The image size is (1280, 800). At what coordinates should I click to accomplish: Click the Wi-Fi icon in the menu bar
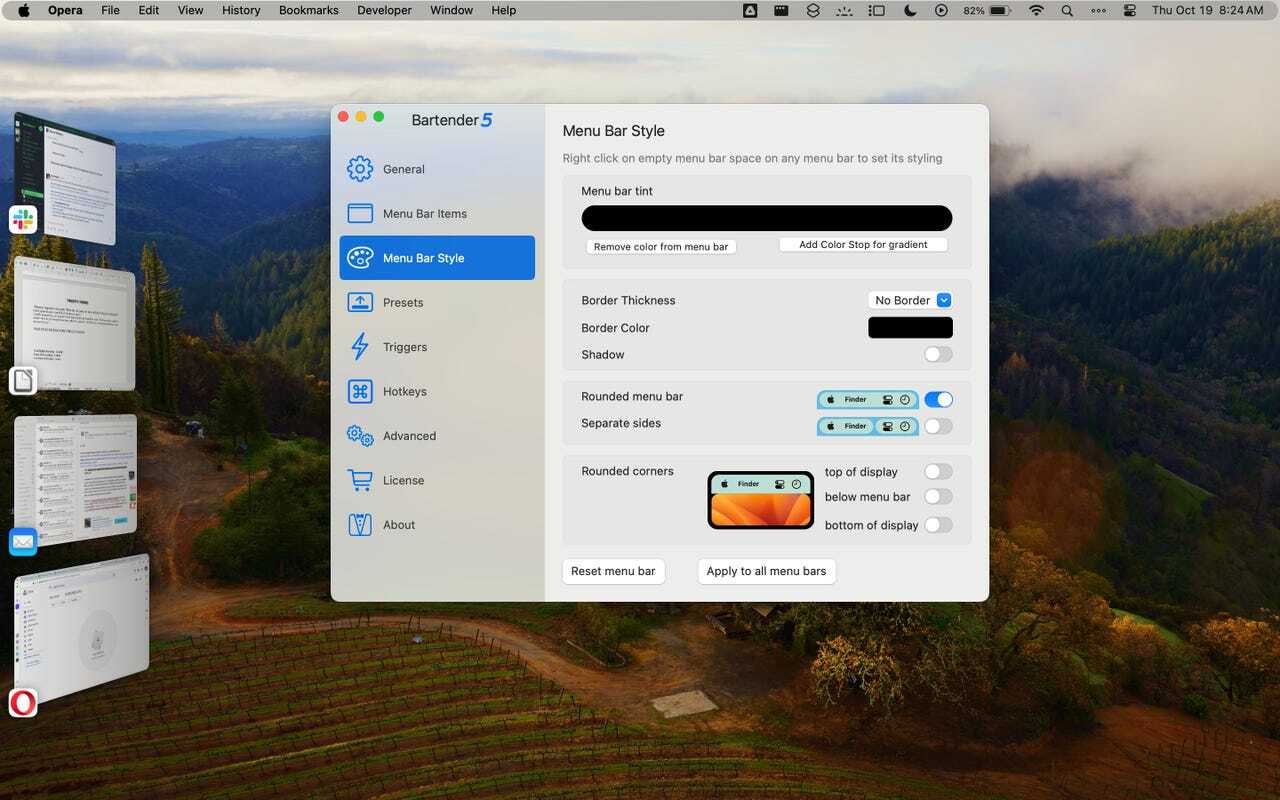point(1036,10)
